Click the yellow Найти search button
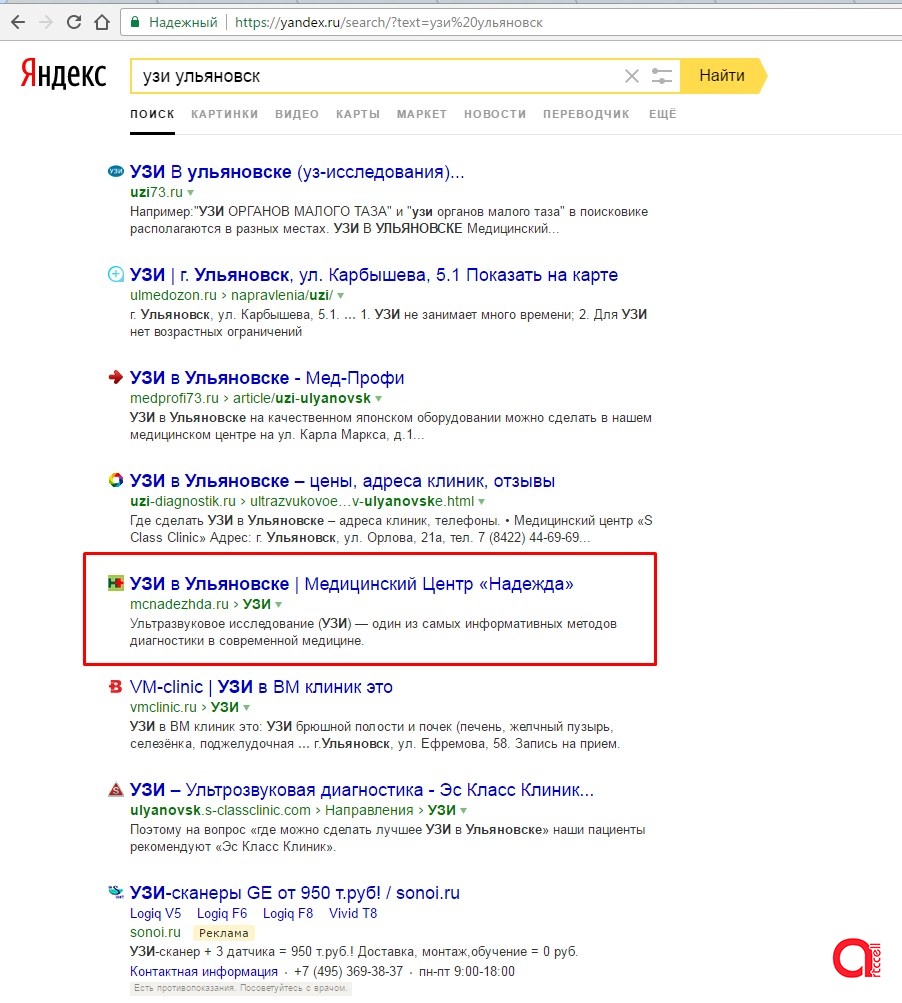The height and width of the screenshot is (1003, 902). pyautogui.click(x=722, y=75)
